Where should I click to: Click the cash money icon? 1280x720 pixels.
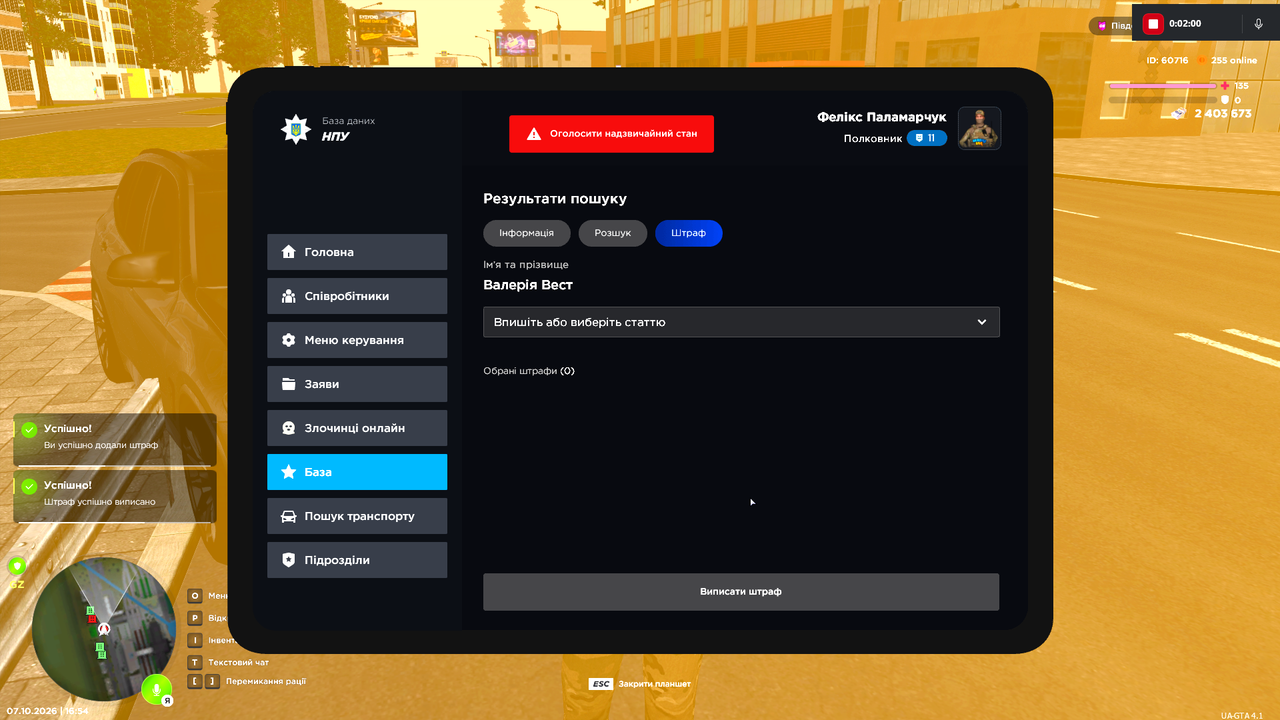[1179, 113]
